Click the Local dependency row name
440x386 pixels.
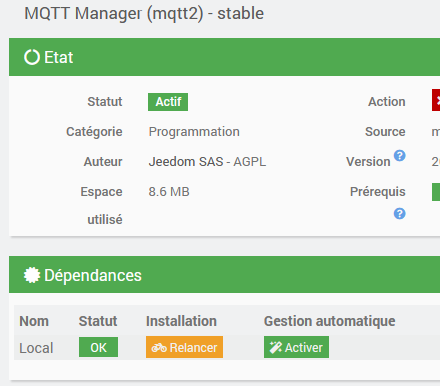click(x=36, y=348)
